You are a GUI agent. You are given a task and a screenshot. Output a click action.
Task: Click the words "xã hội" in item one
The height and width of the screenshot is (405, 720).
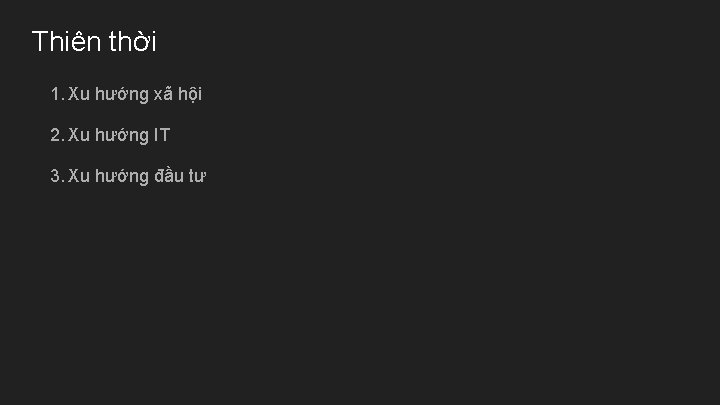coord(178,95)
